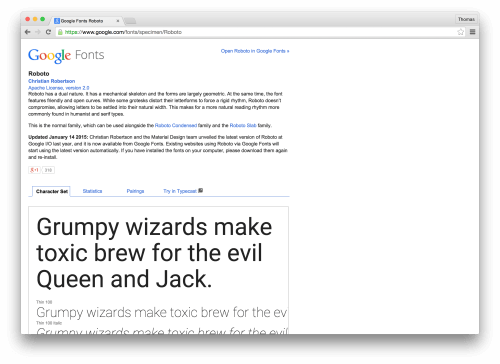Open Roboto in Google Fonts link

click(255, 51)
